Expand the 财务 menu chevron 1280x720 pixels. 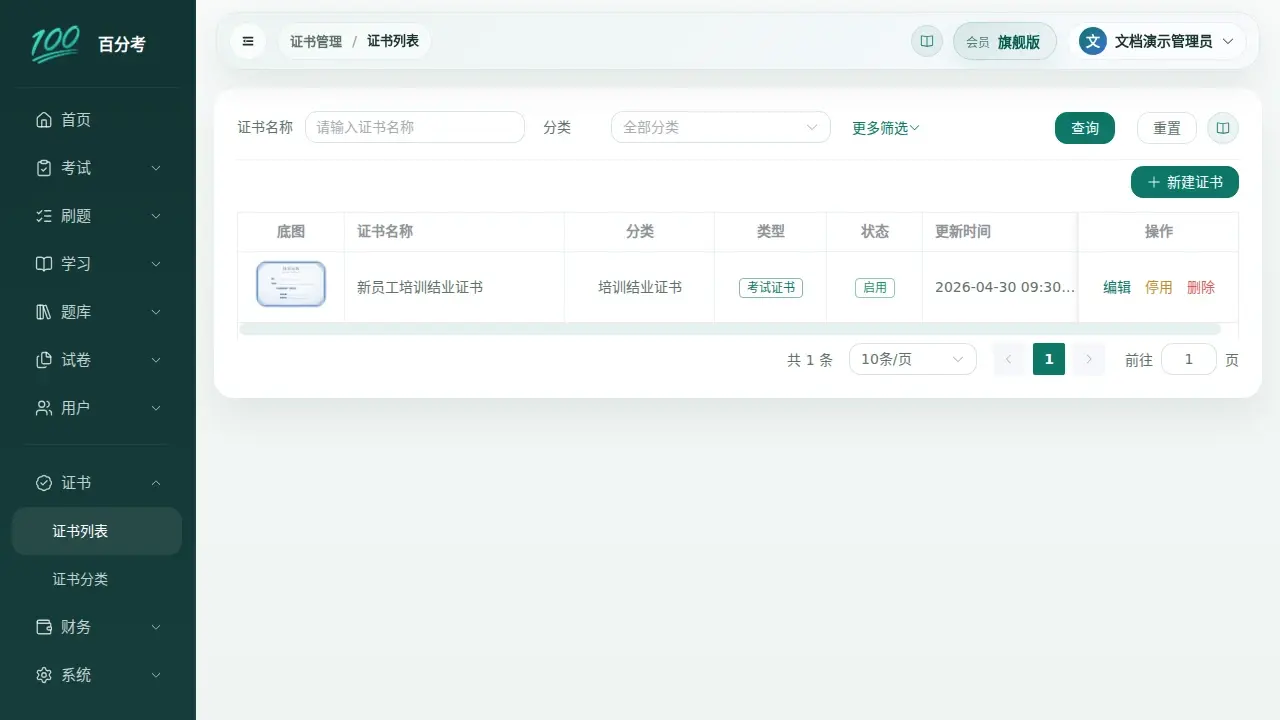156,627
